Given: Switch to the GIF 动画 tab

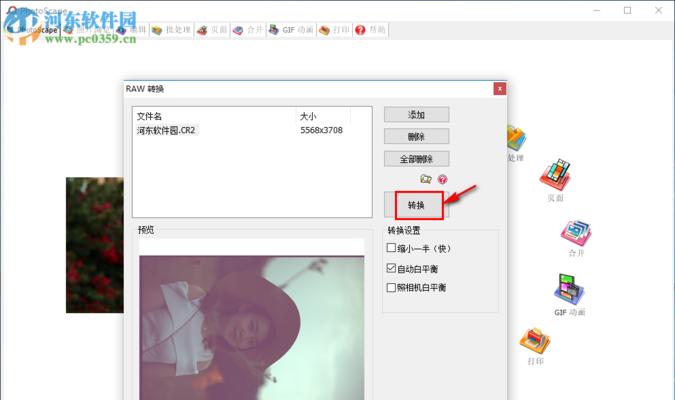Looking at the screenshot, I should (x=291, y=30).
